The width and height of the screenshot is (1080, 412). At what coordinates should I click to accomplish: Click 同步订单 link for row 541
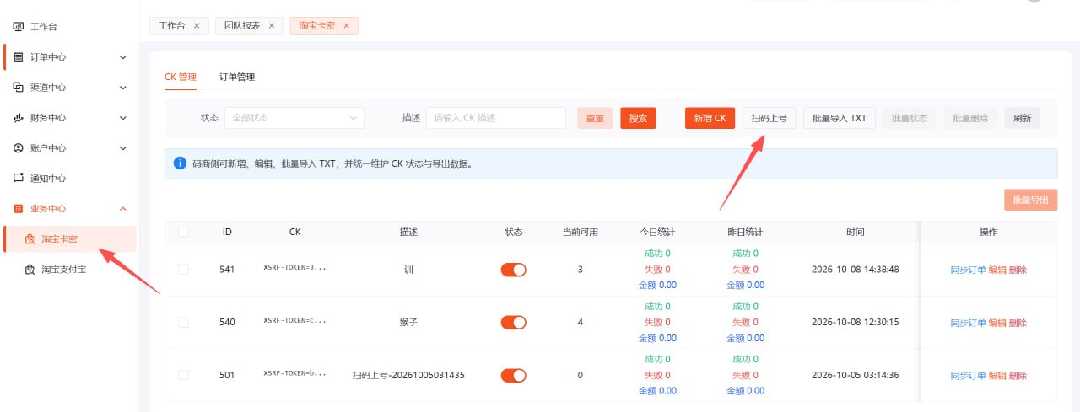click(x=968, y=269)
